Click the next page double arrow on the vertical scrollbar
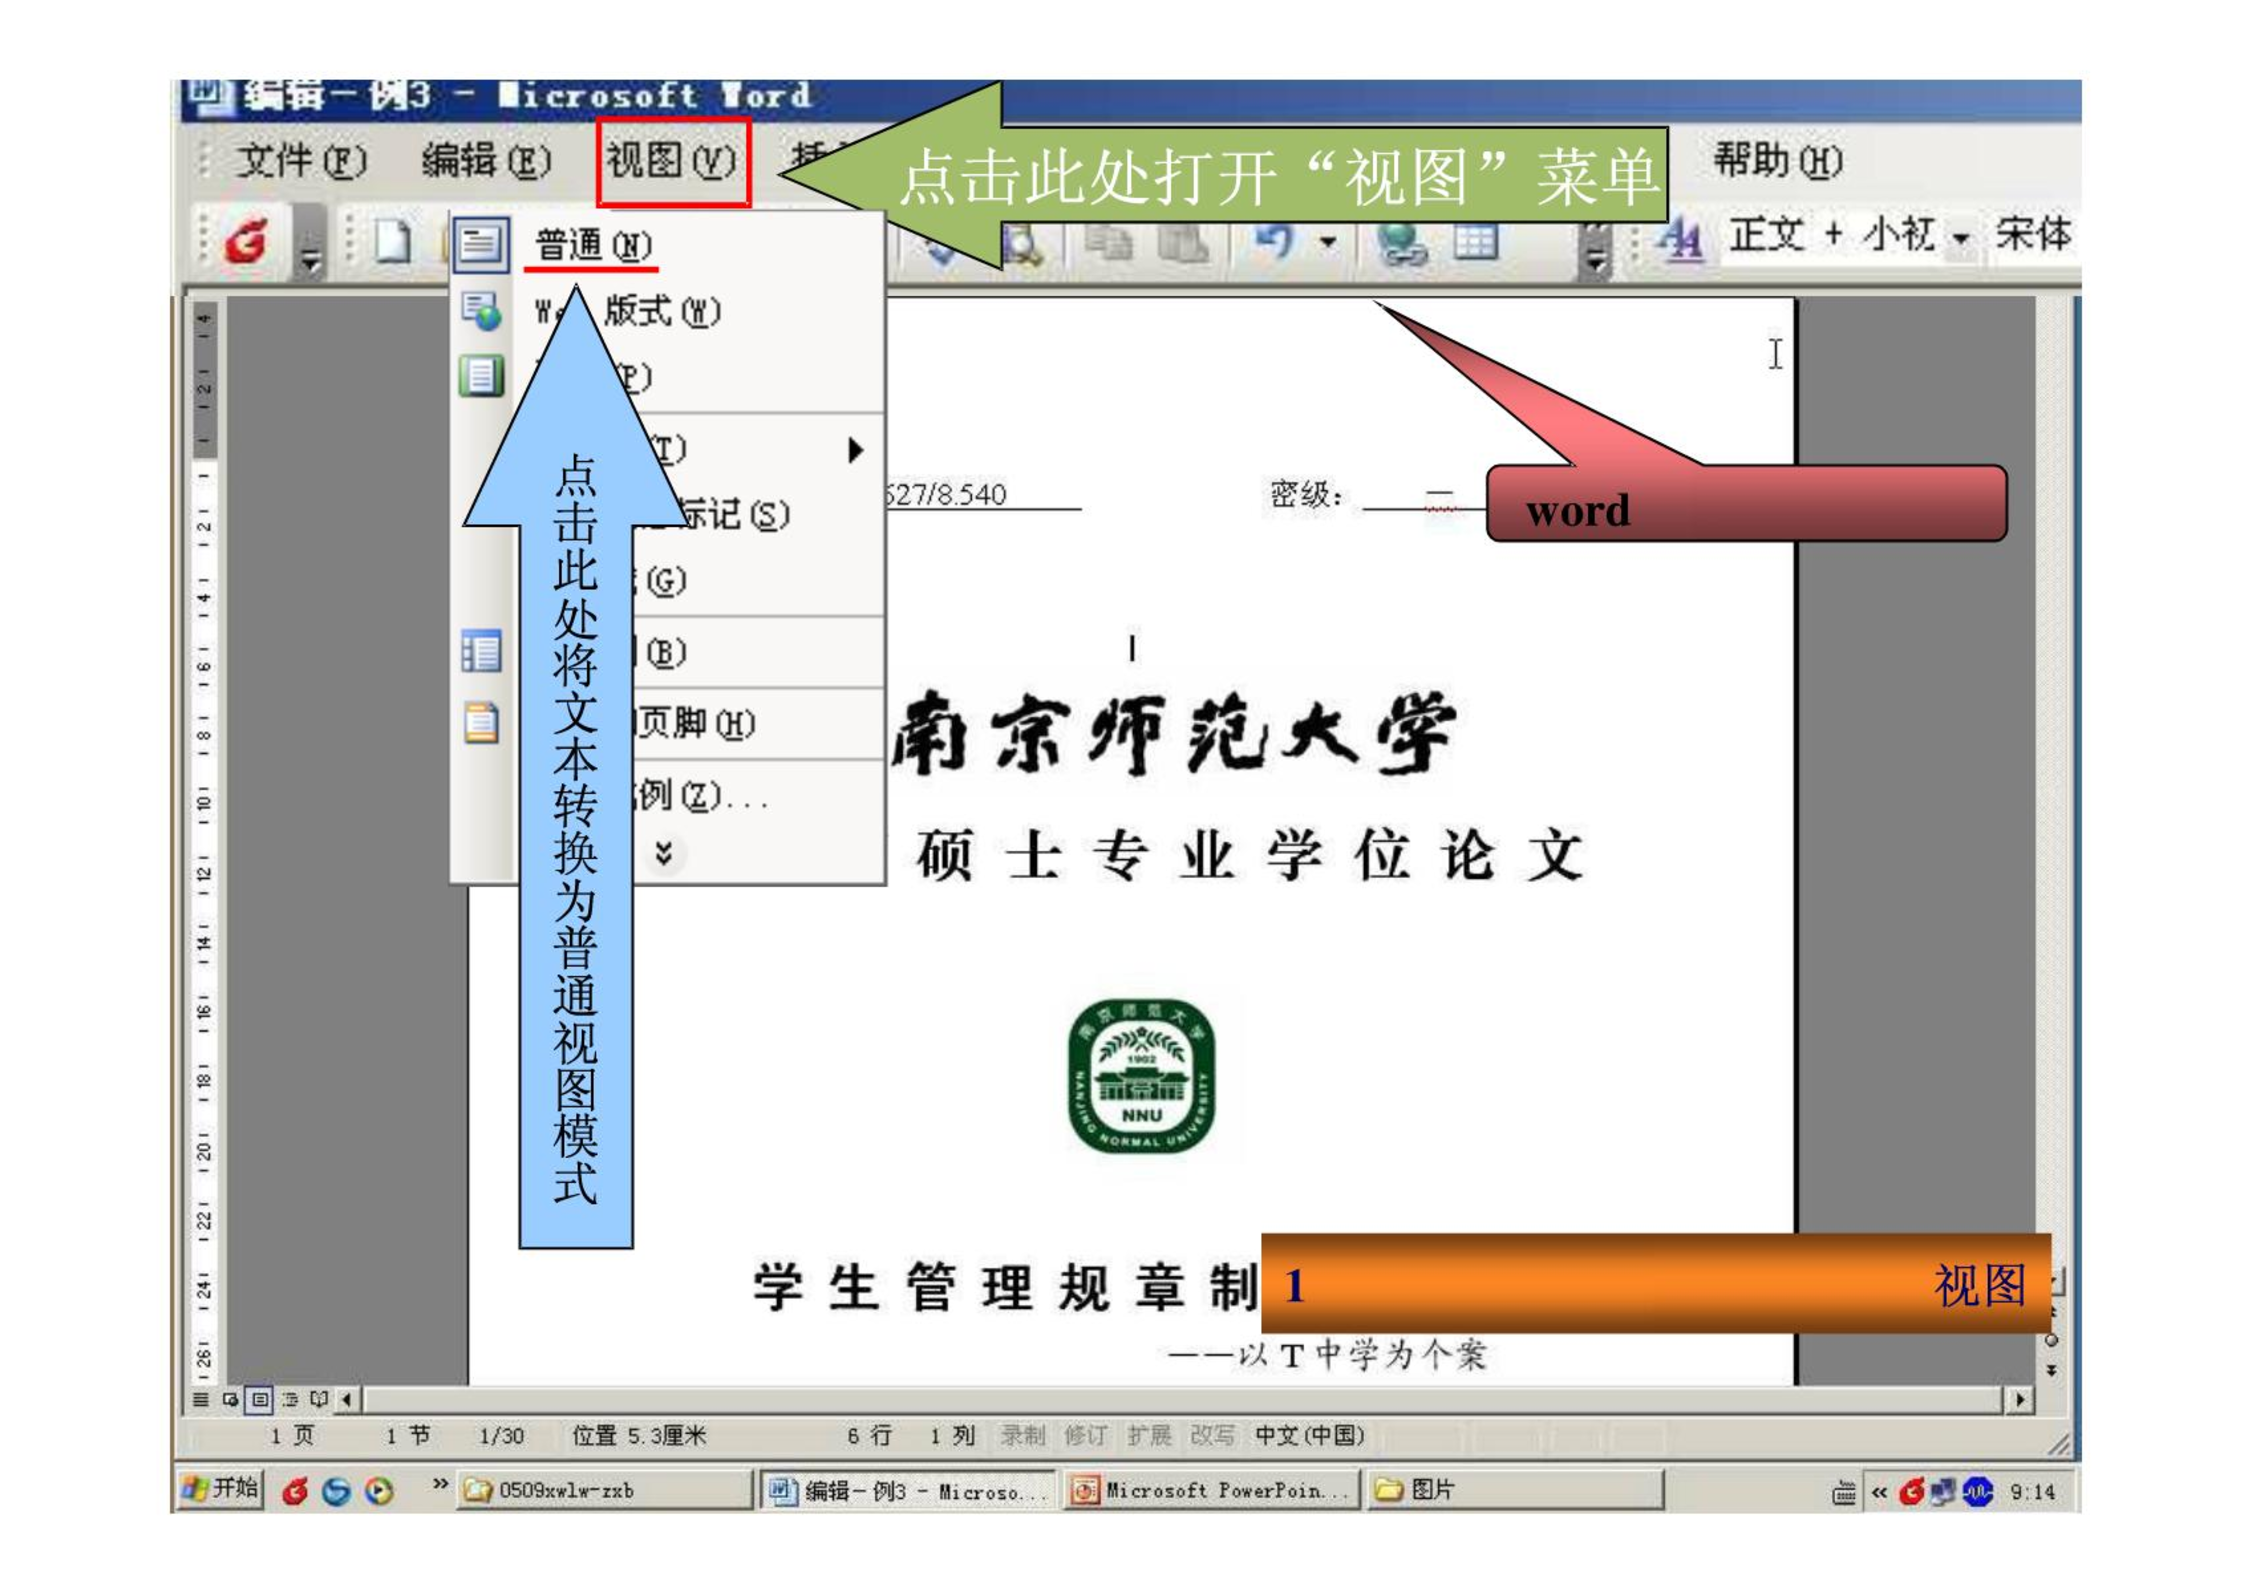The height and width of the screenshot is (1594, 2252). click(2051, 1371)
